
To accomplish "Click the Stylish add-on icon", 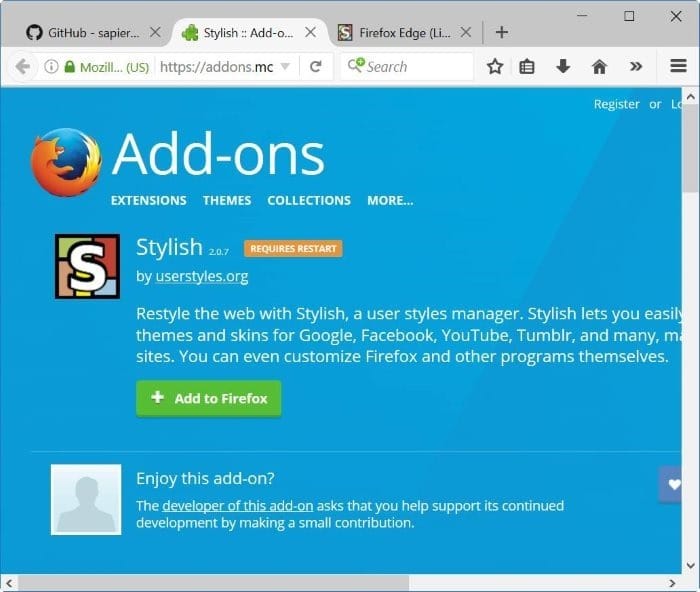I will (88, 266).
